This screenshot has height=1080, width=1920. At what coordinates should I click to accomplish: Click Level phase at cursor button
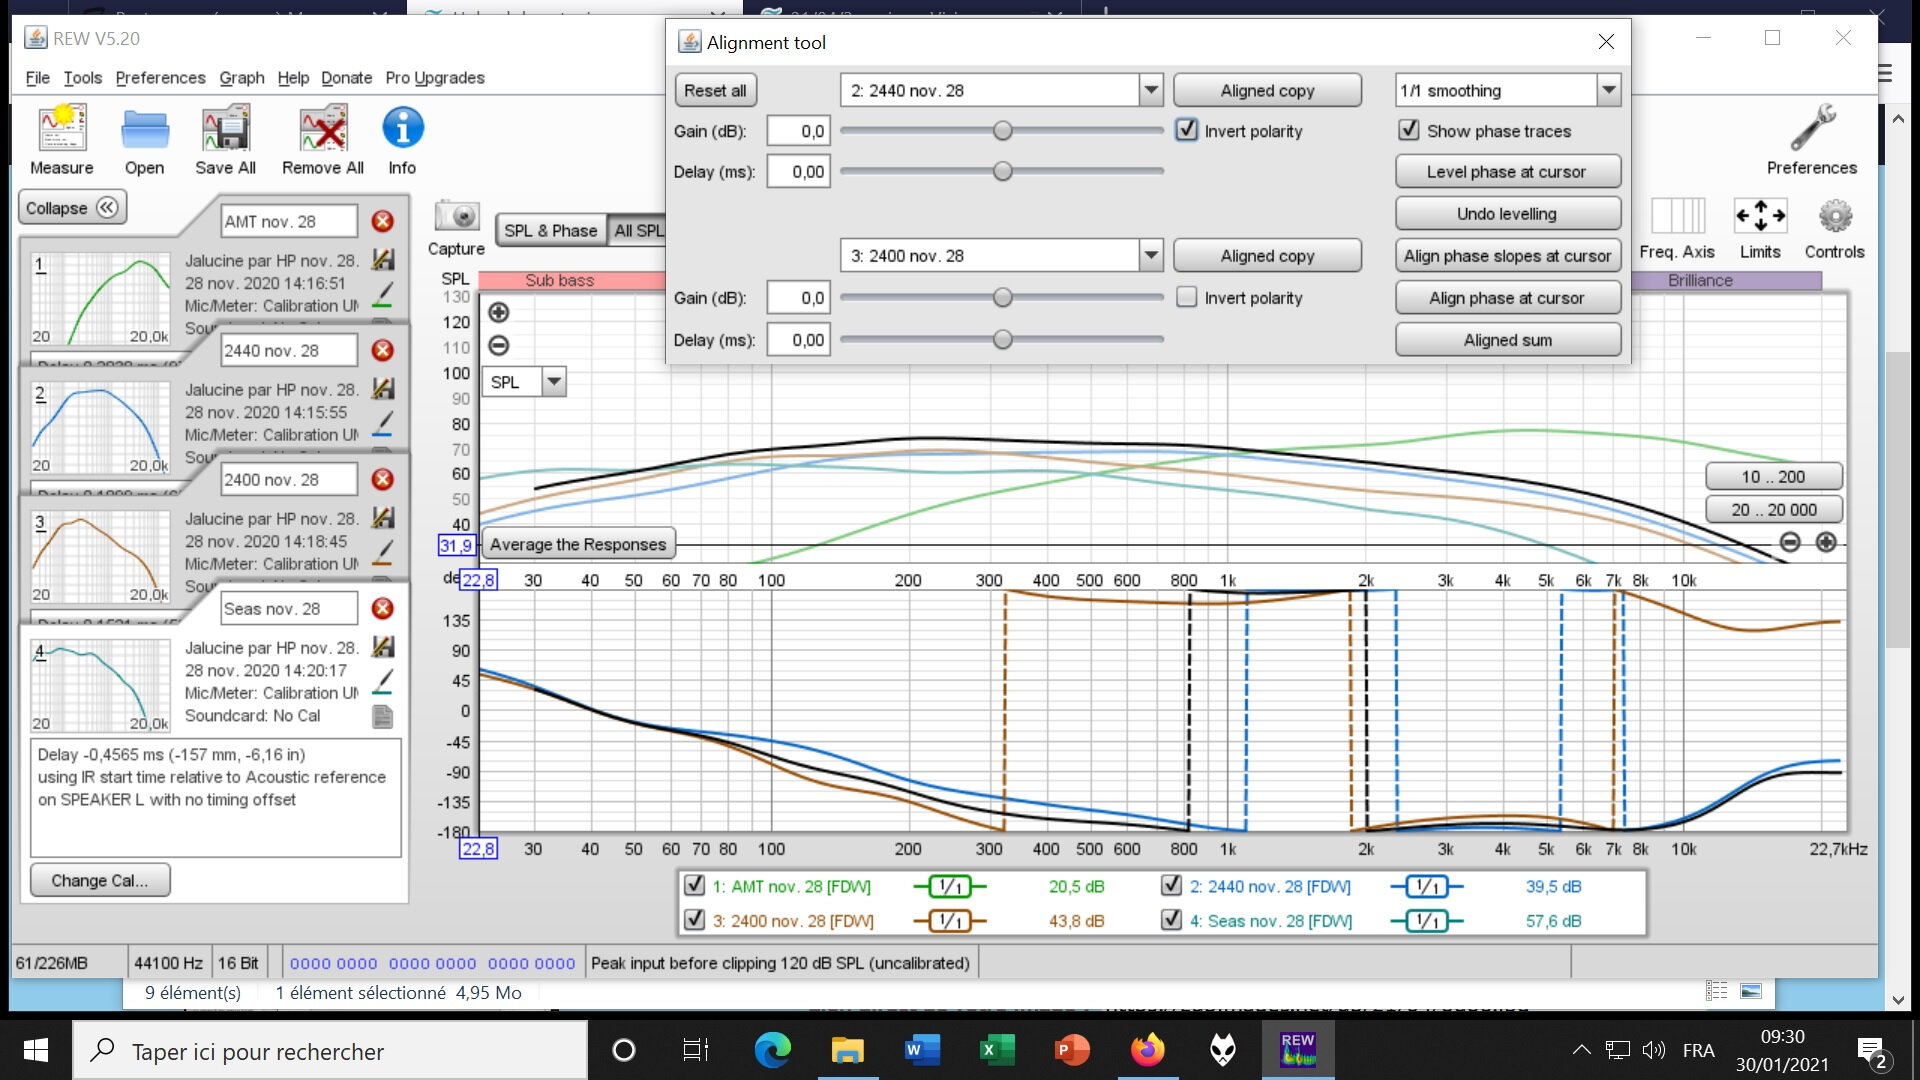[x=1507, y=172]
